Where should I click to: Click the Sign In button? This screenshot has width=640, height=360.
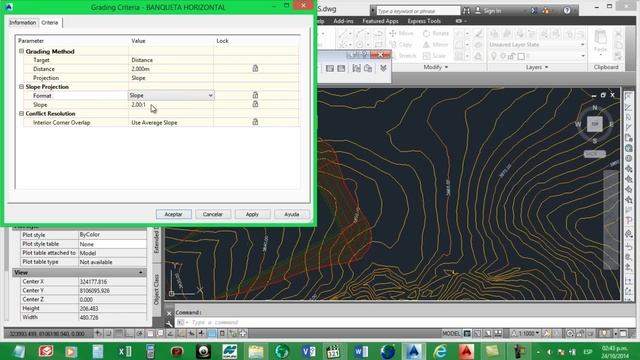[488, 11]
